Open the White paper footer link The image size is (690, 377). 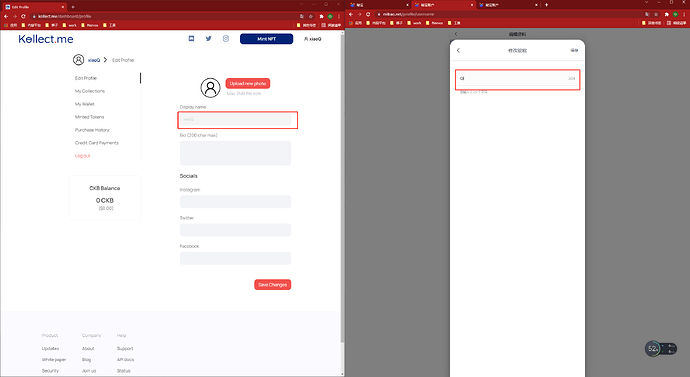tap(54, 359)
